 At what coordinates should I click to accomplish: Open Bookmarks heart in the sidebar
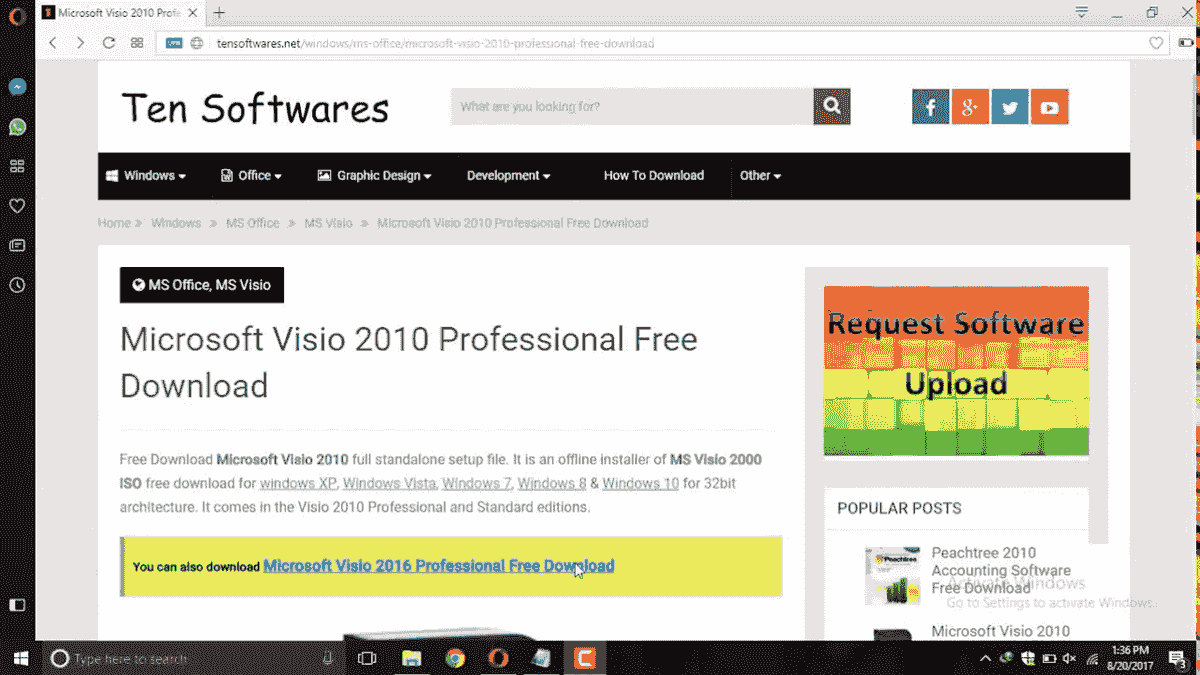(x=17, y=206)
